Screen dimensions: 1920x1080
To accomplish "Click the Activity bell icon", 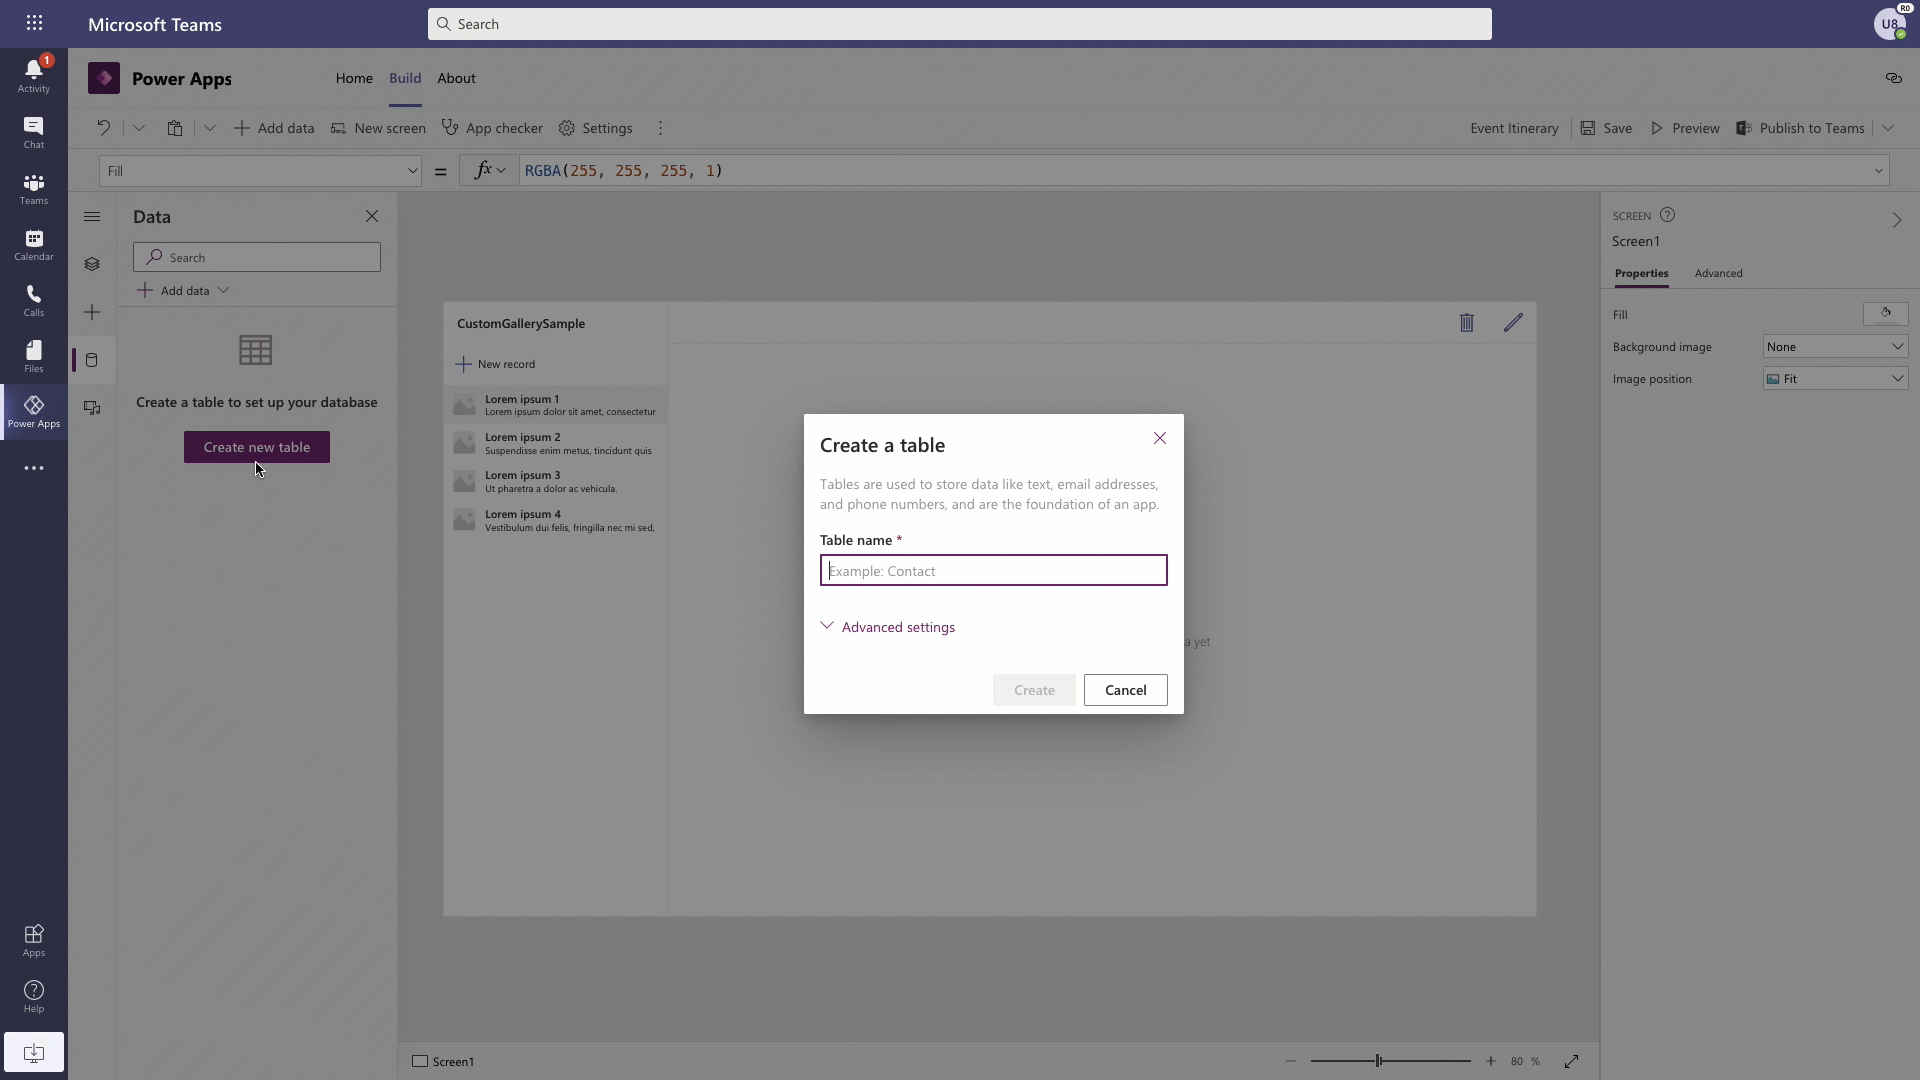I will [x=34, y=75].
